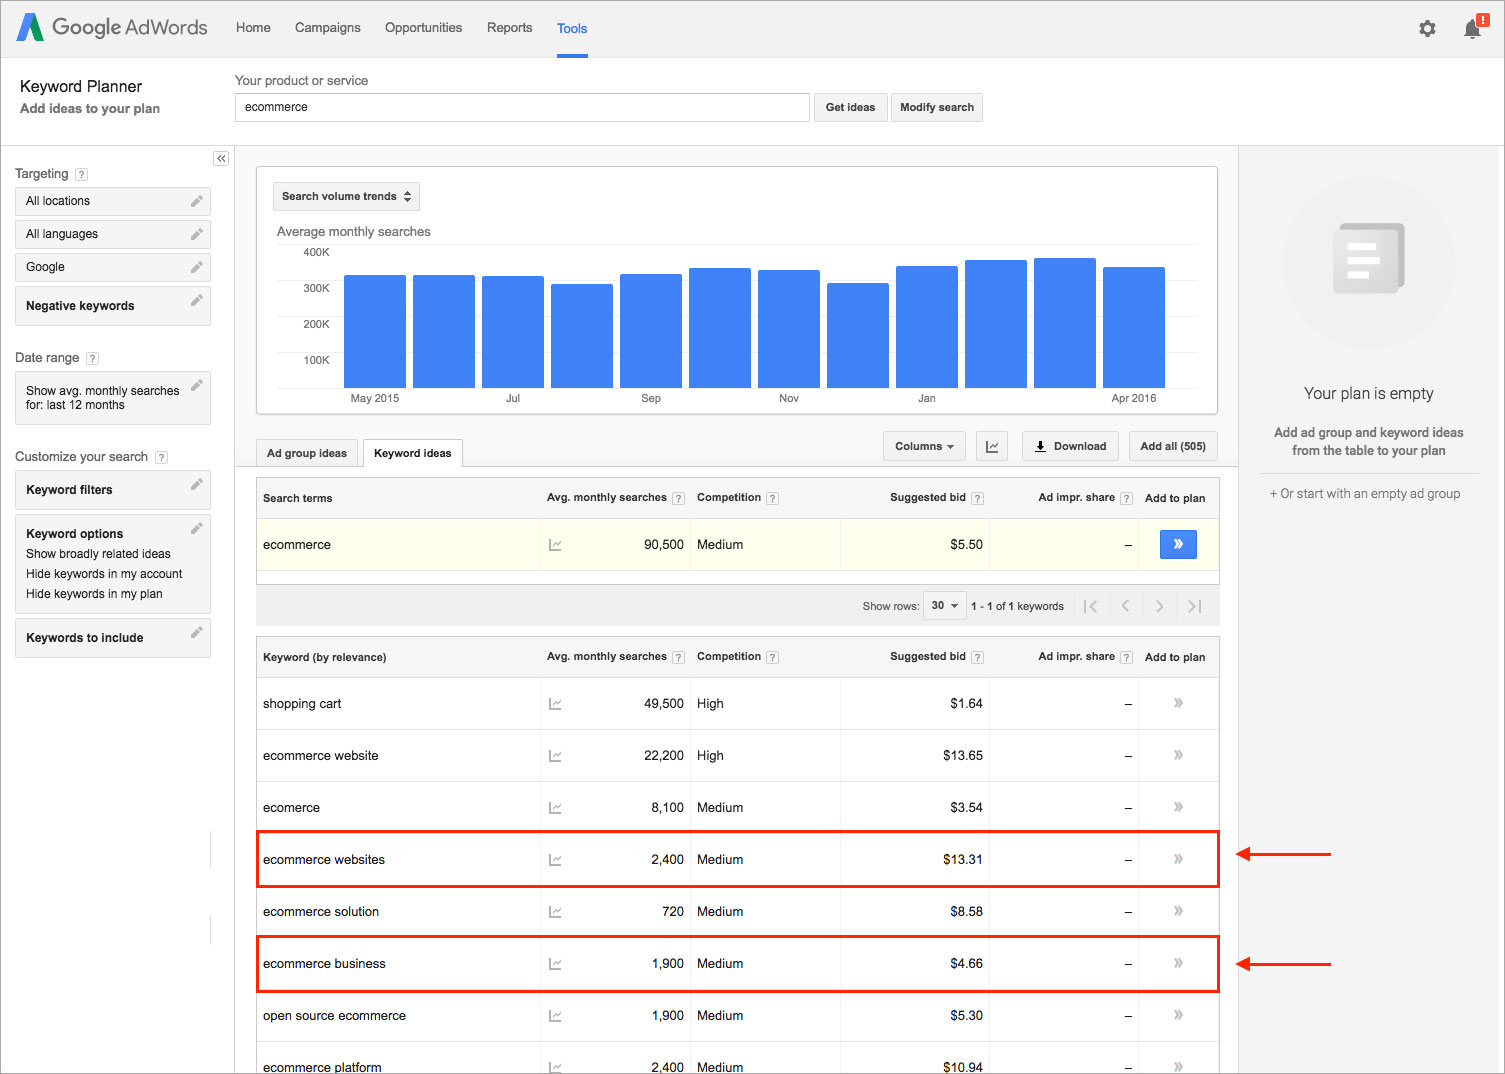
Task: Select the ecommerce platform keyword text
Action: coord(322,1066)
